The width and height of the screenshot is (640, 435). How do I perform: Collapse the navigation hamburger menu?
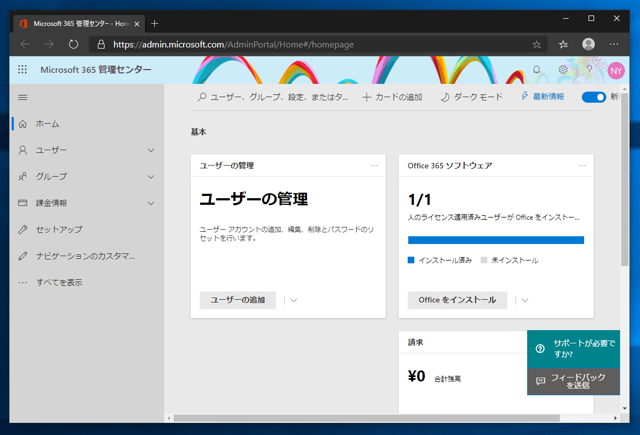23,98
